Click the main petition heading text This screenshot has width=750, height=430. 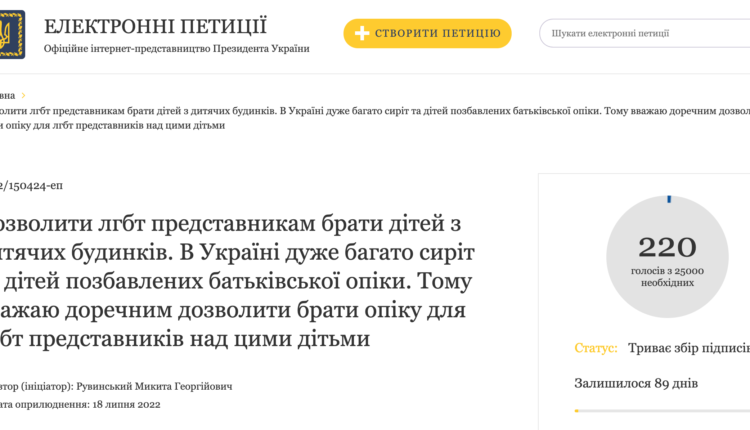click(232, 282)
